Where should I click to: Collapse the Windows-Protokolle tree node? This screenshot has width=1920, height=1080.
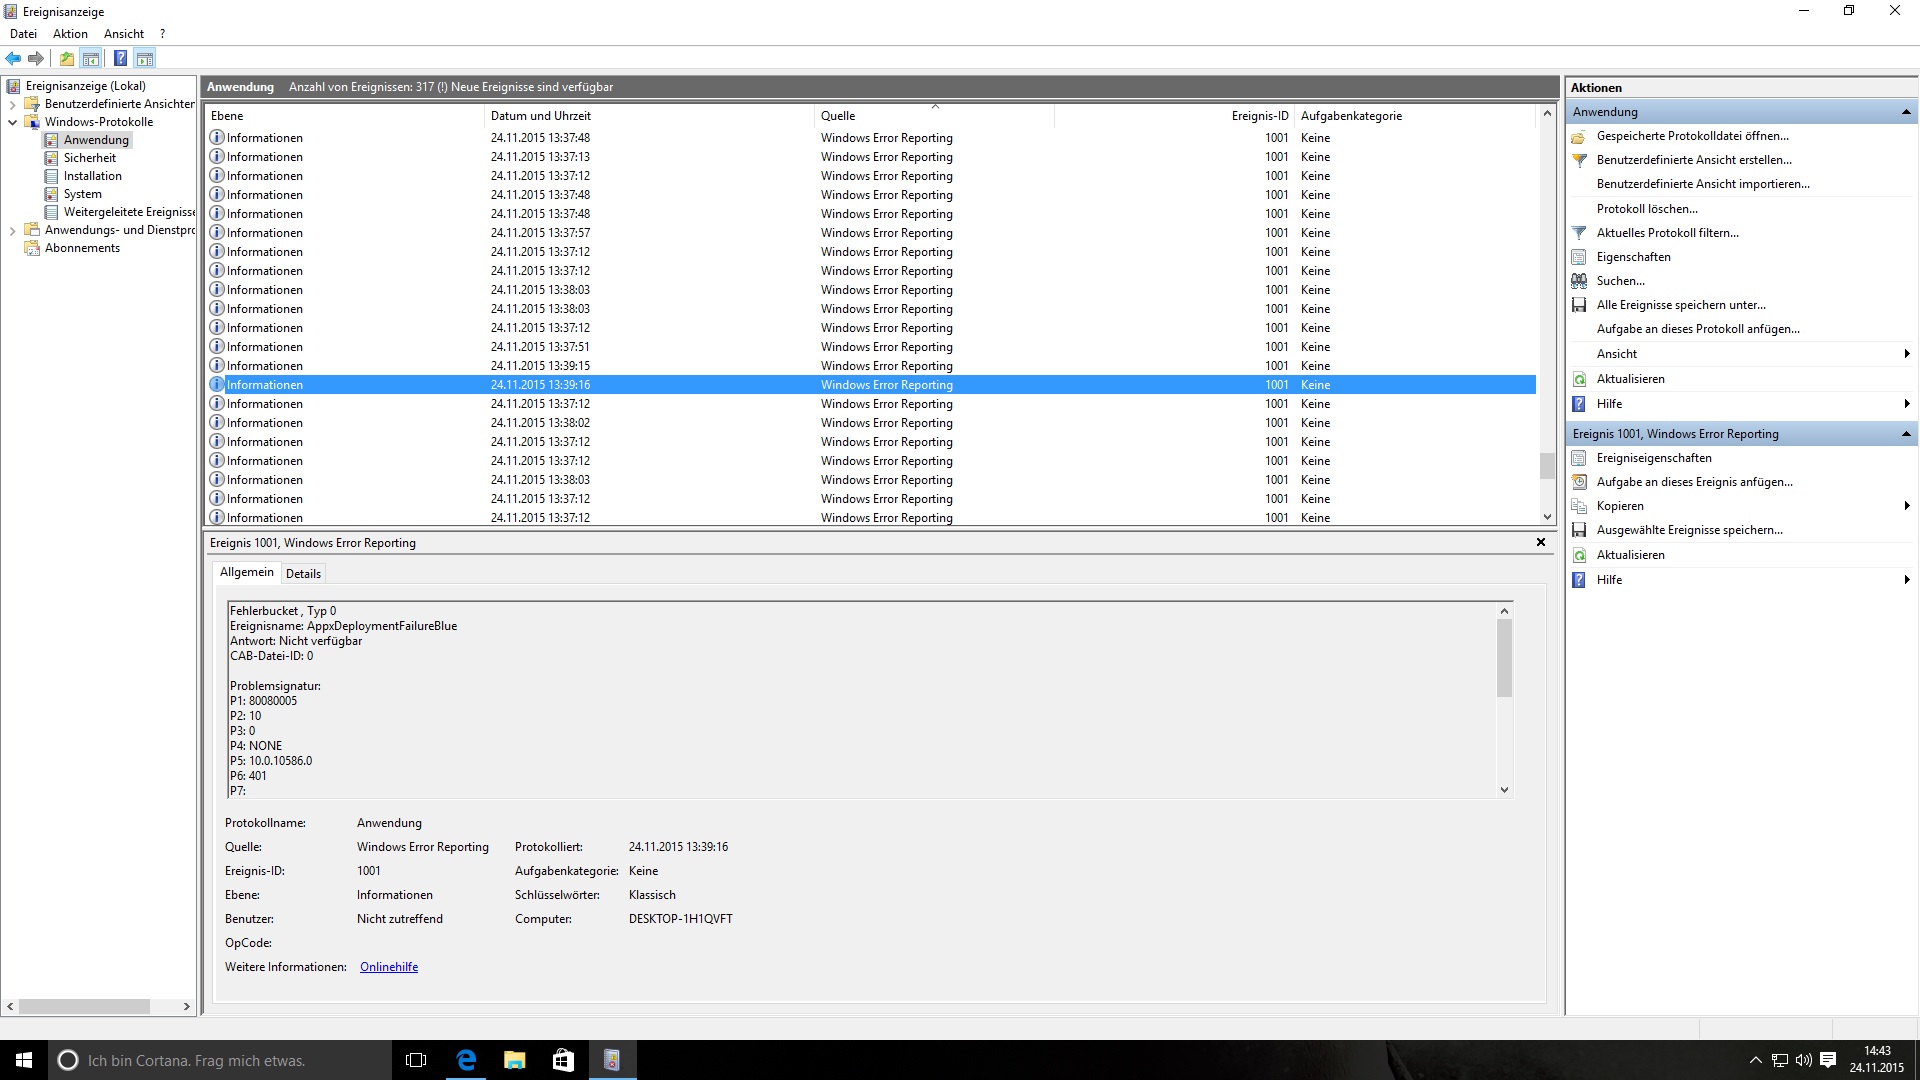pyautogui.click(x=12, y=122)
